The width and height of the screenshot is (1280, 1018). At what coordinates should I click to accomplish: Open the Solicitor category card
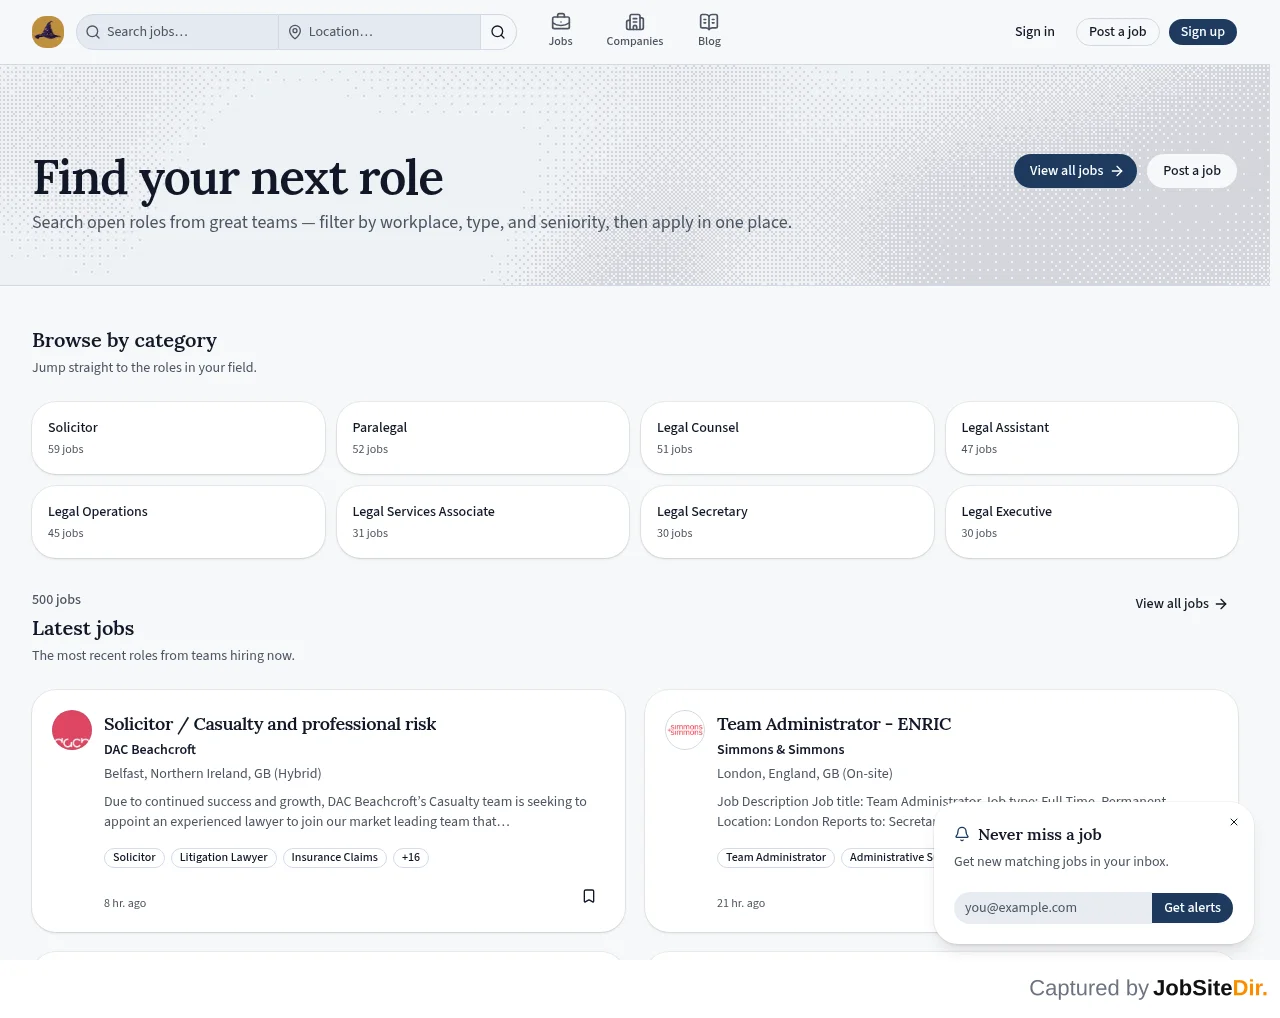point(179,438)
